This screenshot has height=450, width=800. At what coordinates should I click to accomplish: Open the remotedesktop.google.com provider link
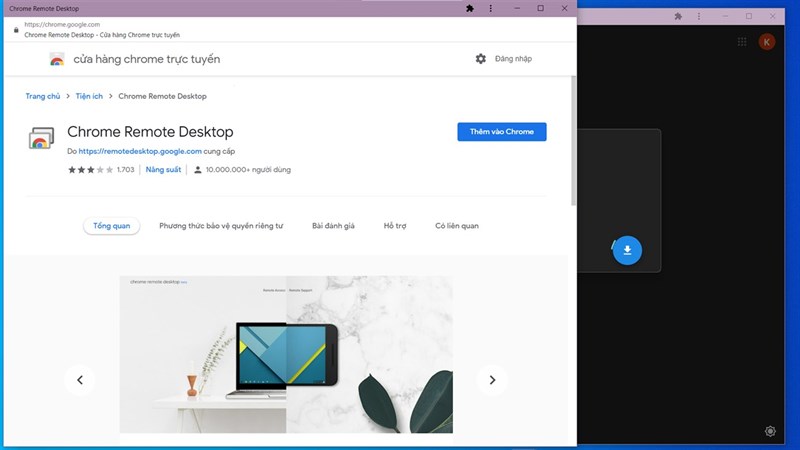140,151
